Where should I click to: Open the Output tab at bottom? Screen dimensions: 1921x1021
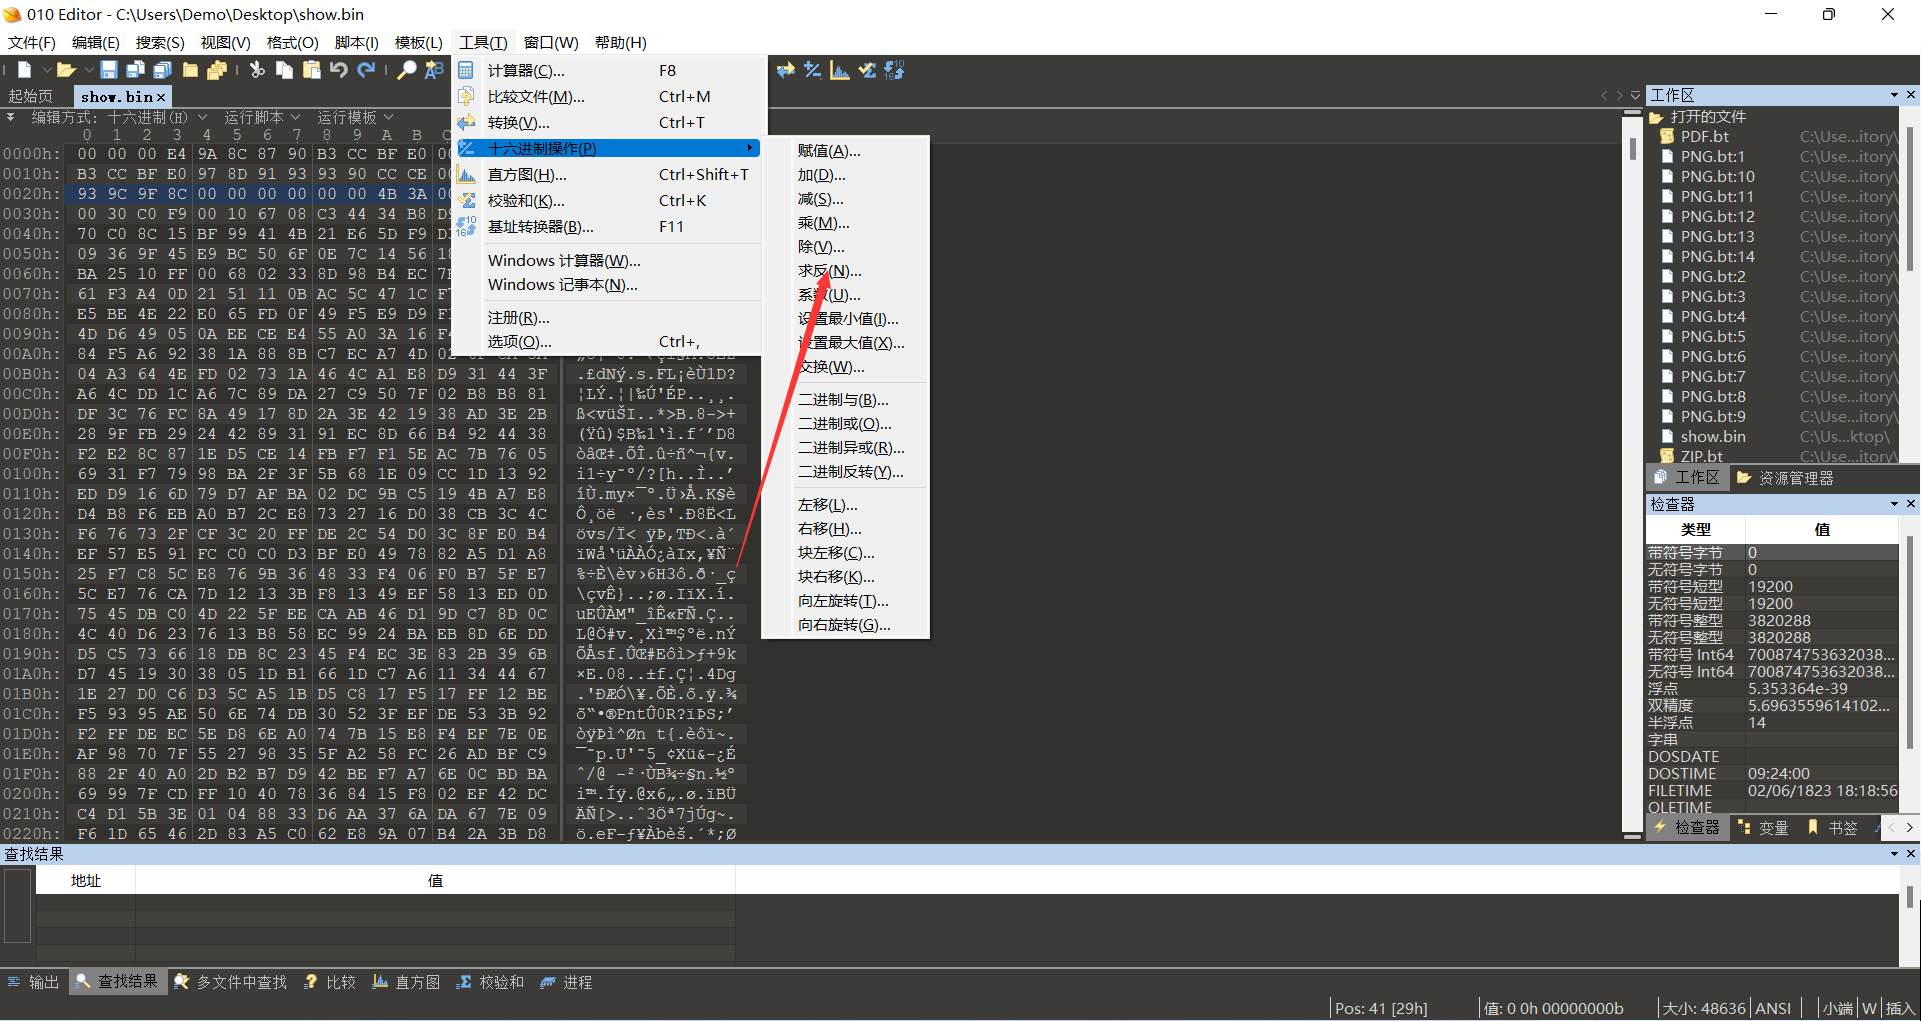pyautogui.click(x=34, y=982)
